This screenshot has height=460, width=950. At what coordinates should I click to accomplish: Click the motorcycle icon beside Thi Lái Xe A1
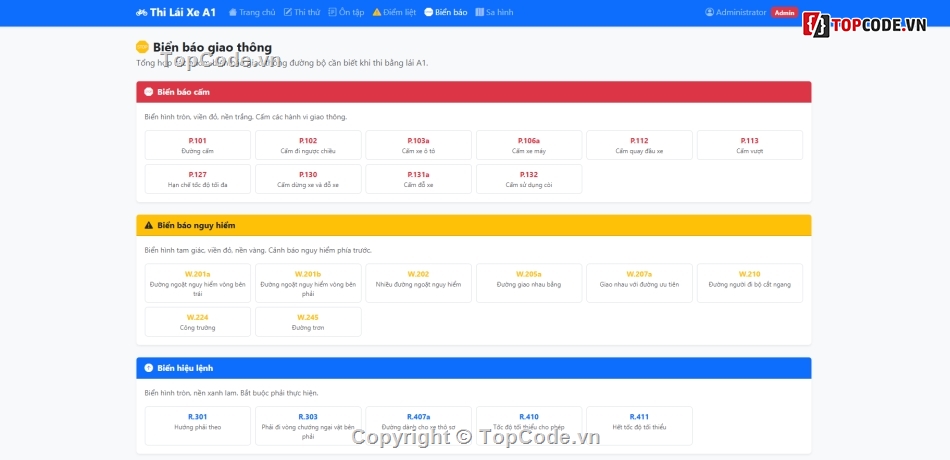click(x=142, y=12)
